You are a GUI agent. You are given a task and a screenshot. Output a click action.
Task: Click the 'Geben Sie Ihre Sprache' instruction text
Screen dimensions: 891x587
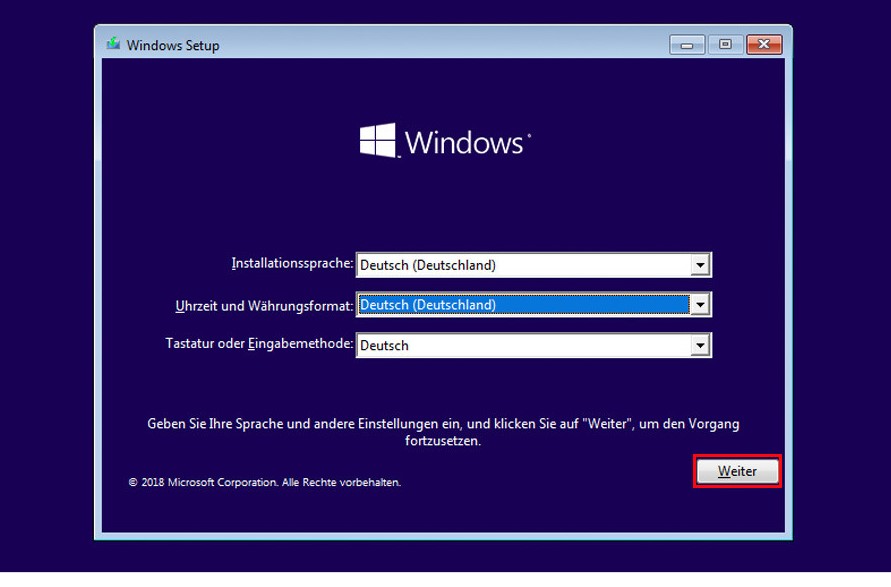[x=443, y=432]
